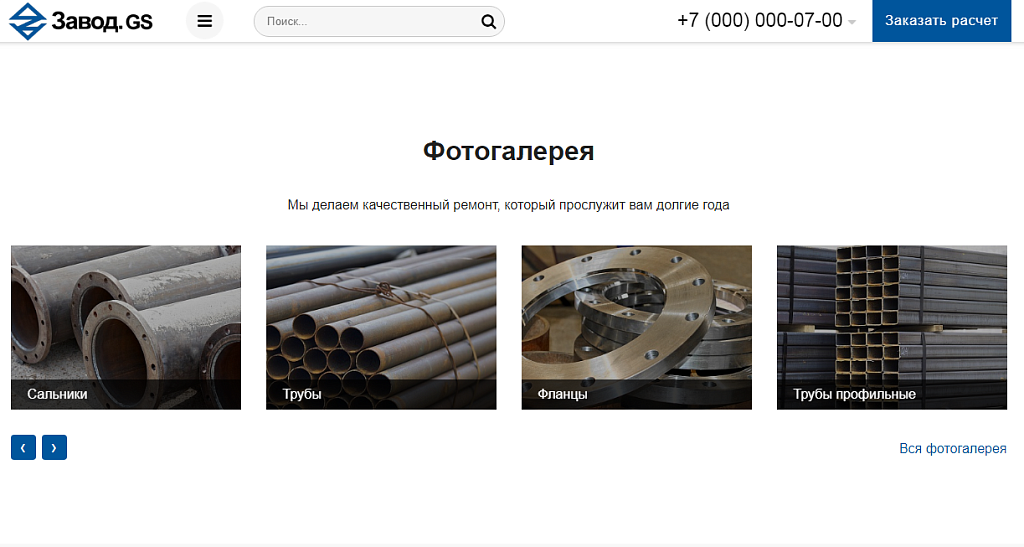Viewport: 1024px width, 547px height.
Task: Open the square profile tubes photo
Action: pyautogui.click(x=891, y=312)
